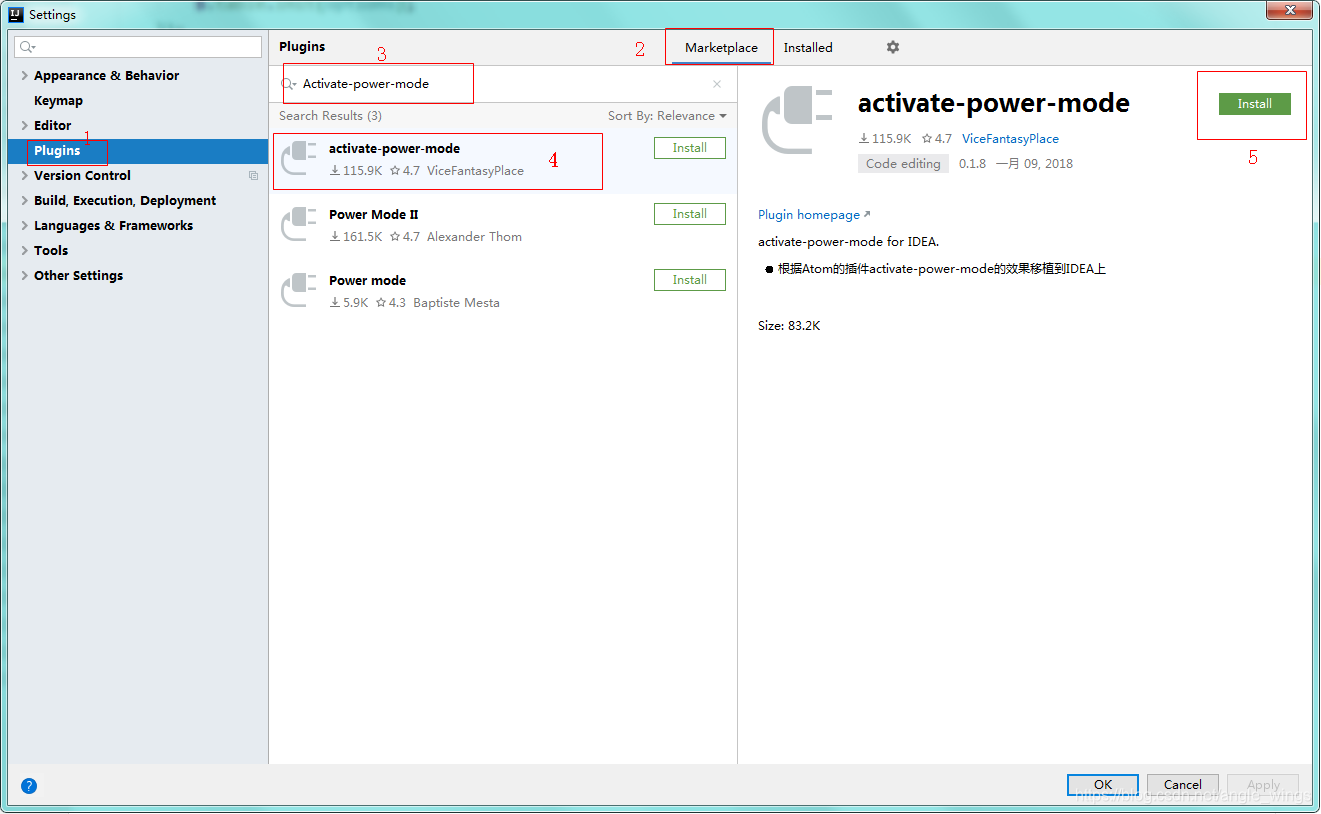Select the Power Mode II result row
This screenshot has height=814, width=1321.
(503, 225)
